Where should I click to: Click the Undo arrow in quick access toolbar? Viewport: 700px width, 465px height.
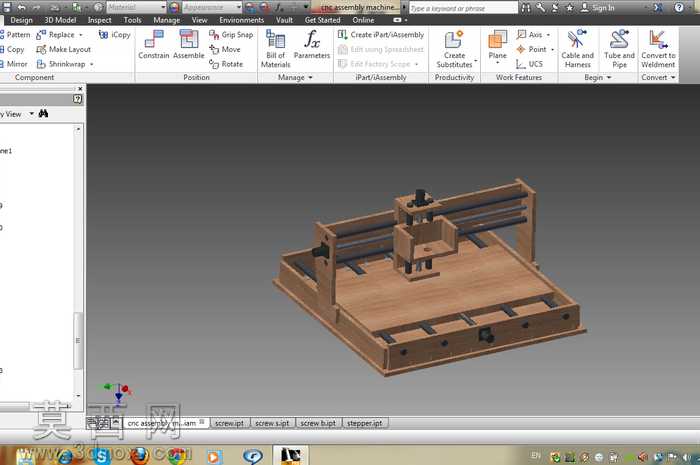(x=21, y=7)
